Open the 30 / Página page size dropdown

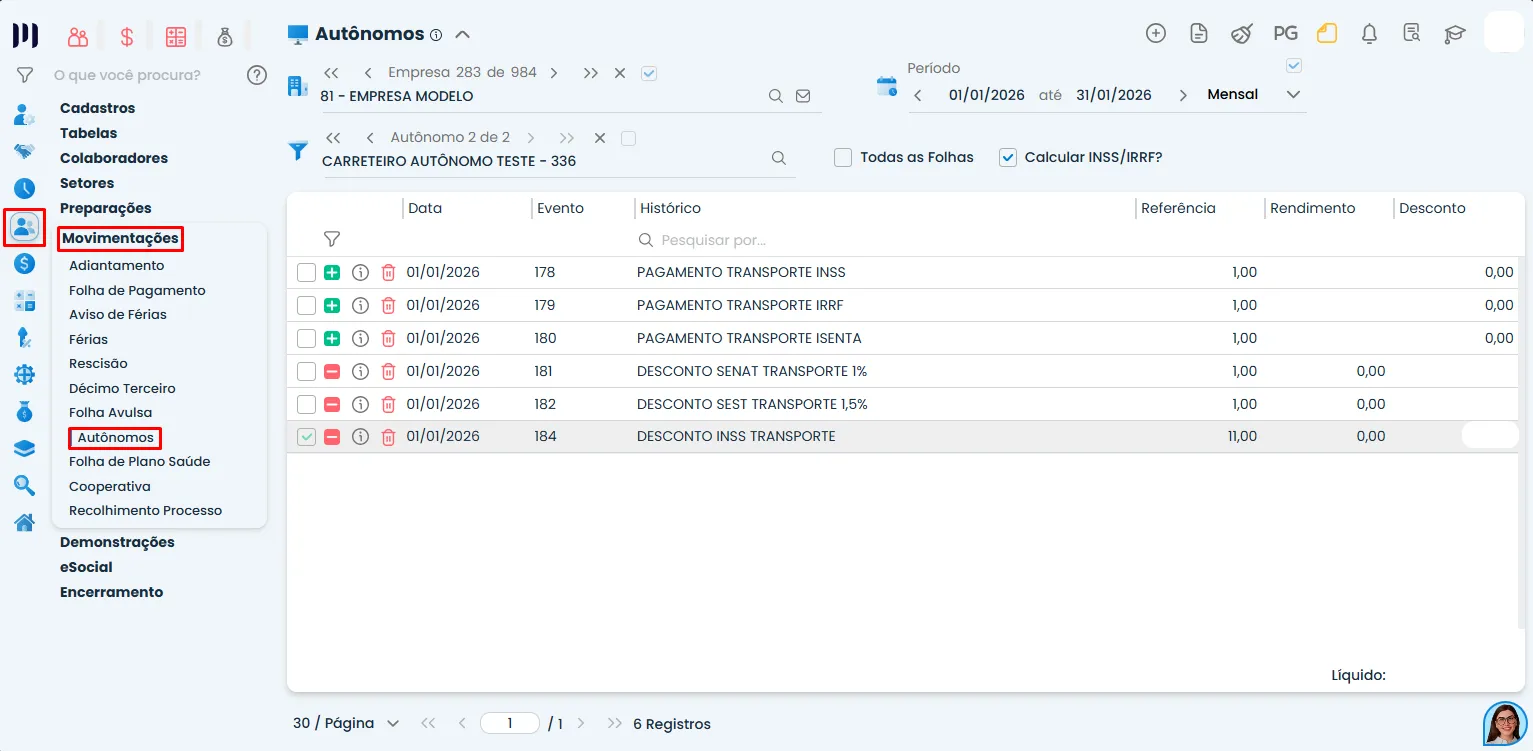point(346,723)
